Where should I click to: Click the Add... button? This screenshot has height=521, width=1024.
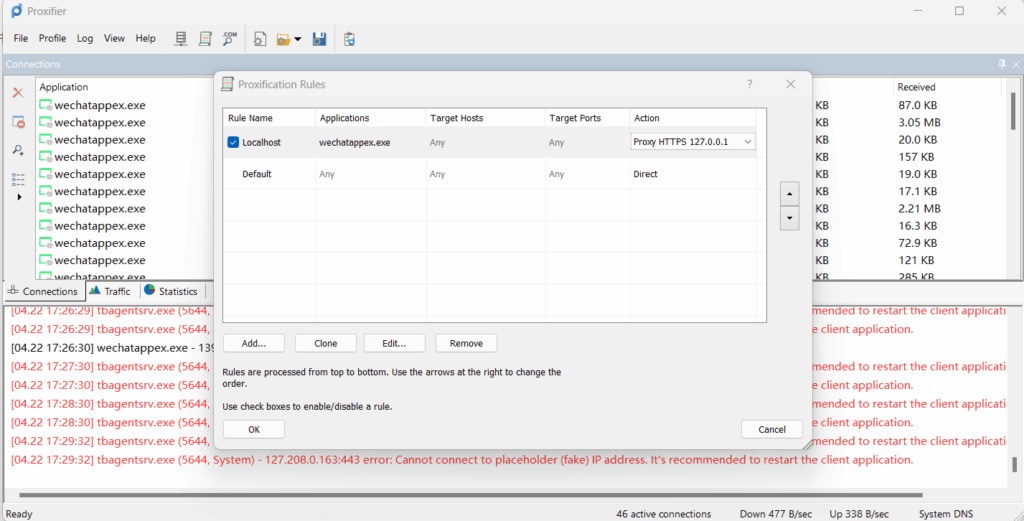click(x=253, y=343)
